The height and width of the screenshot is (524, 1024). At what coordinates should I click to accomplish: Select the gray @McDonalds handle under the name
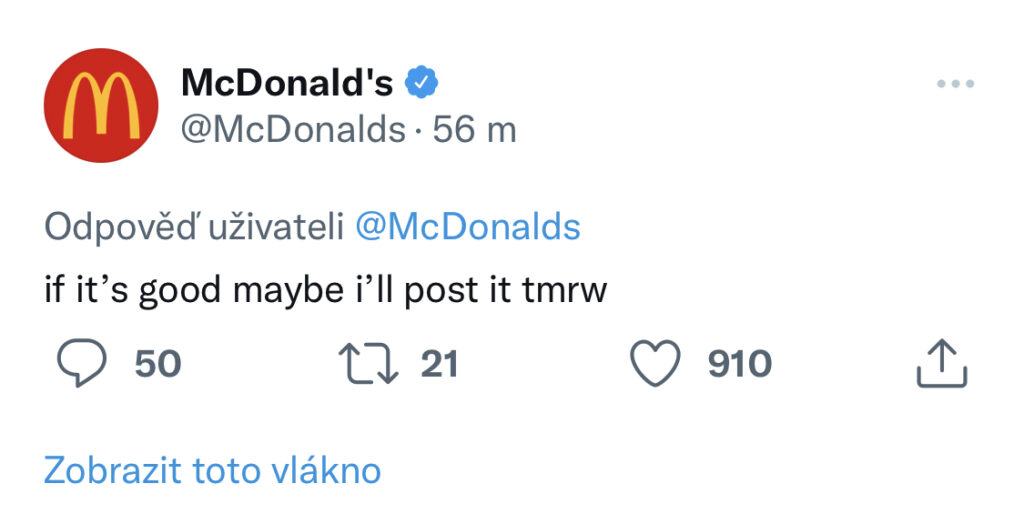click(x=293, y=129)
